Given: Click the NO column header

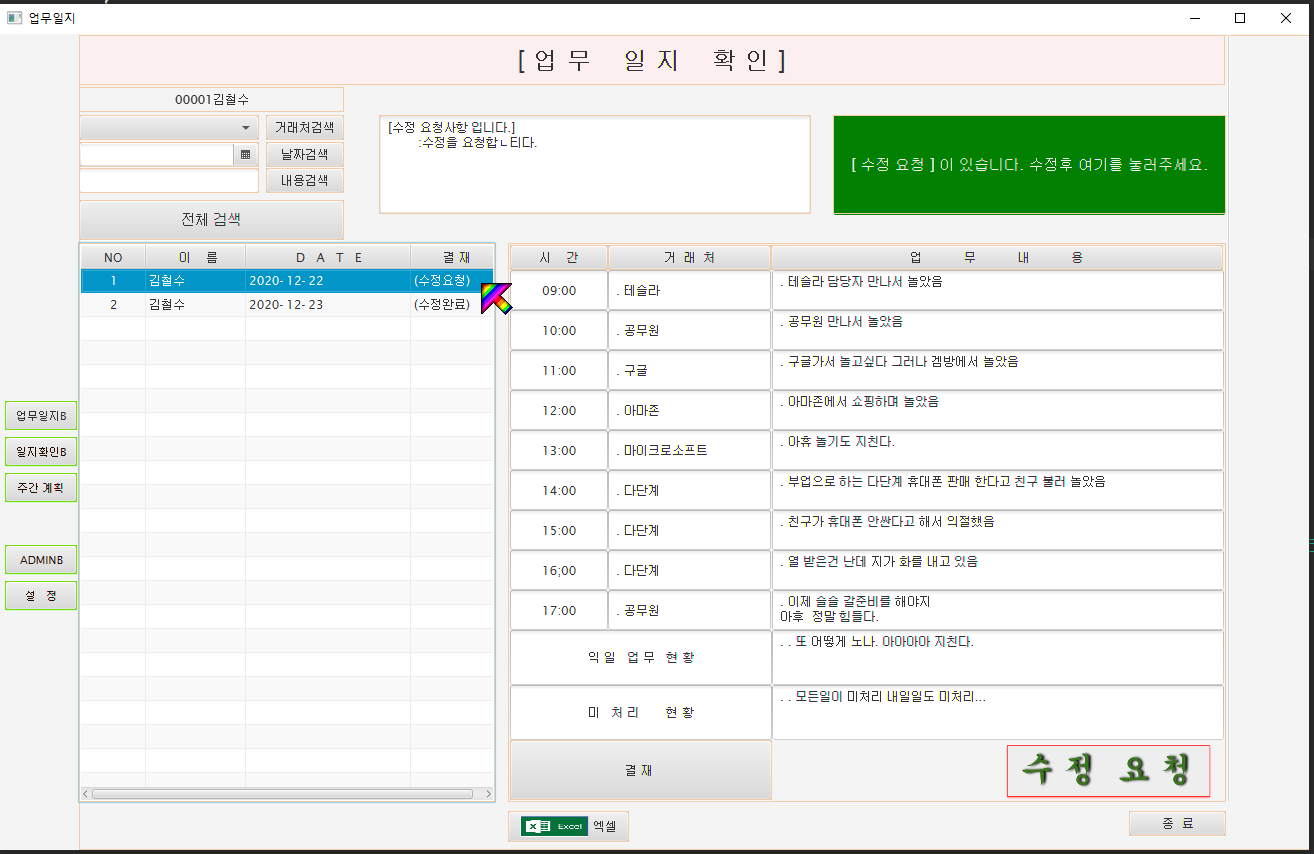Looking at the screenshot, I should [x=113, y=257].
